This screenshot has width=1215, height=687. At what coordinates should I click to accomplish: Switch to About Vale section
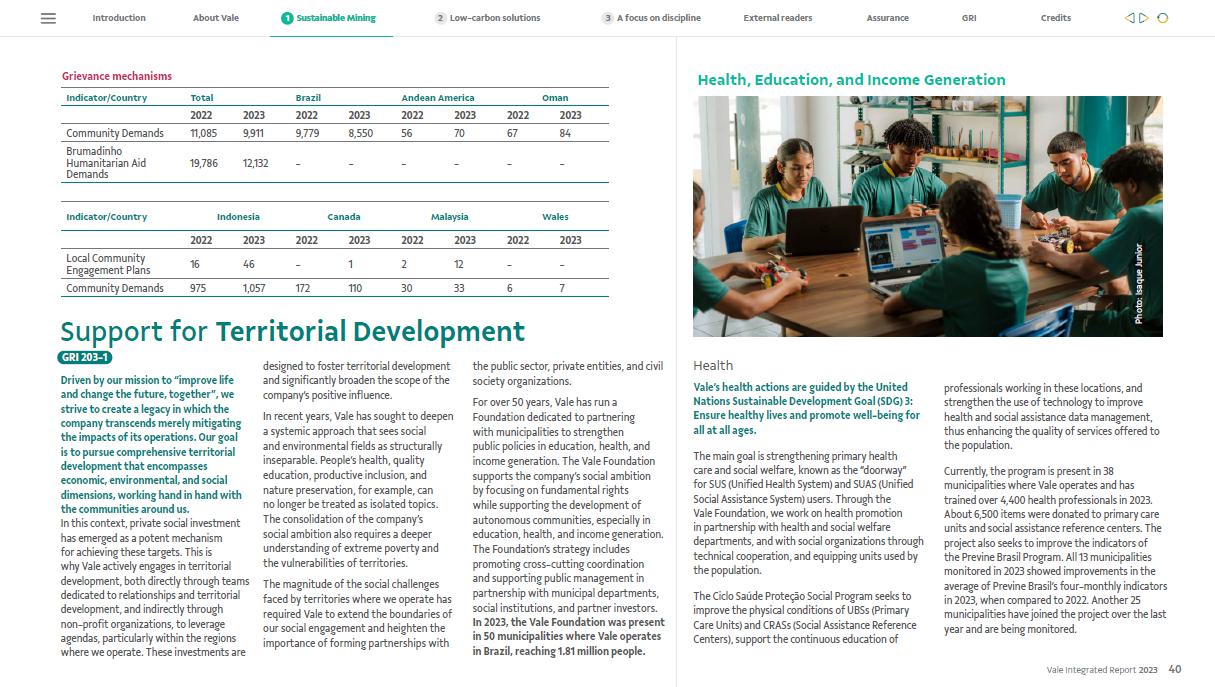click(216, 18)
